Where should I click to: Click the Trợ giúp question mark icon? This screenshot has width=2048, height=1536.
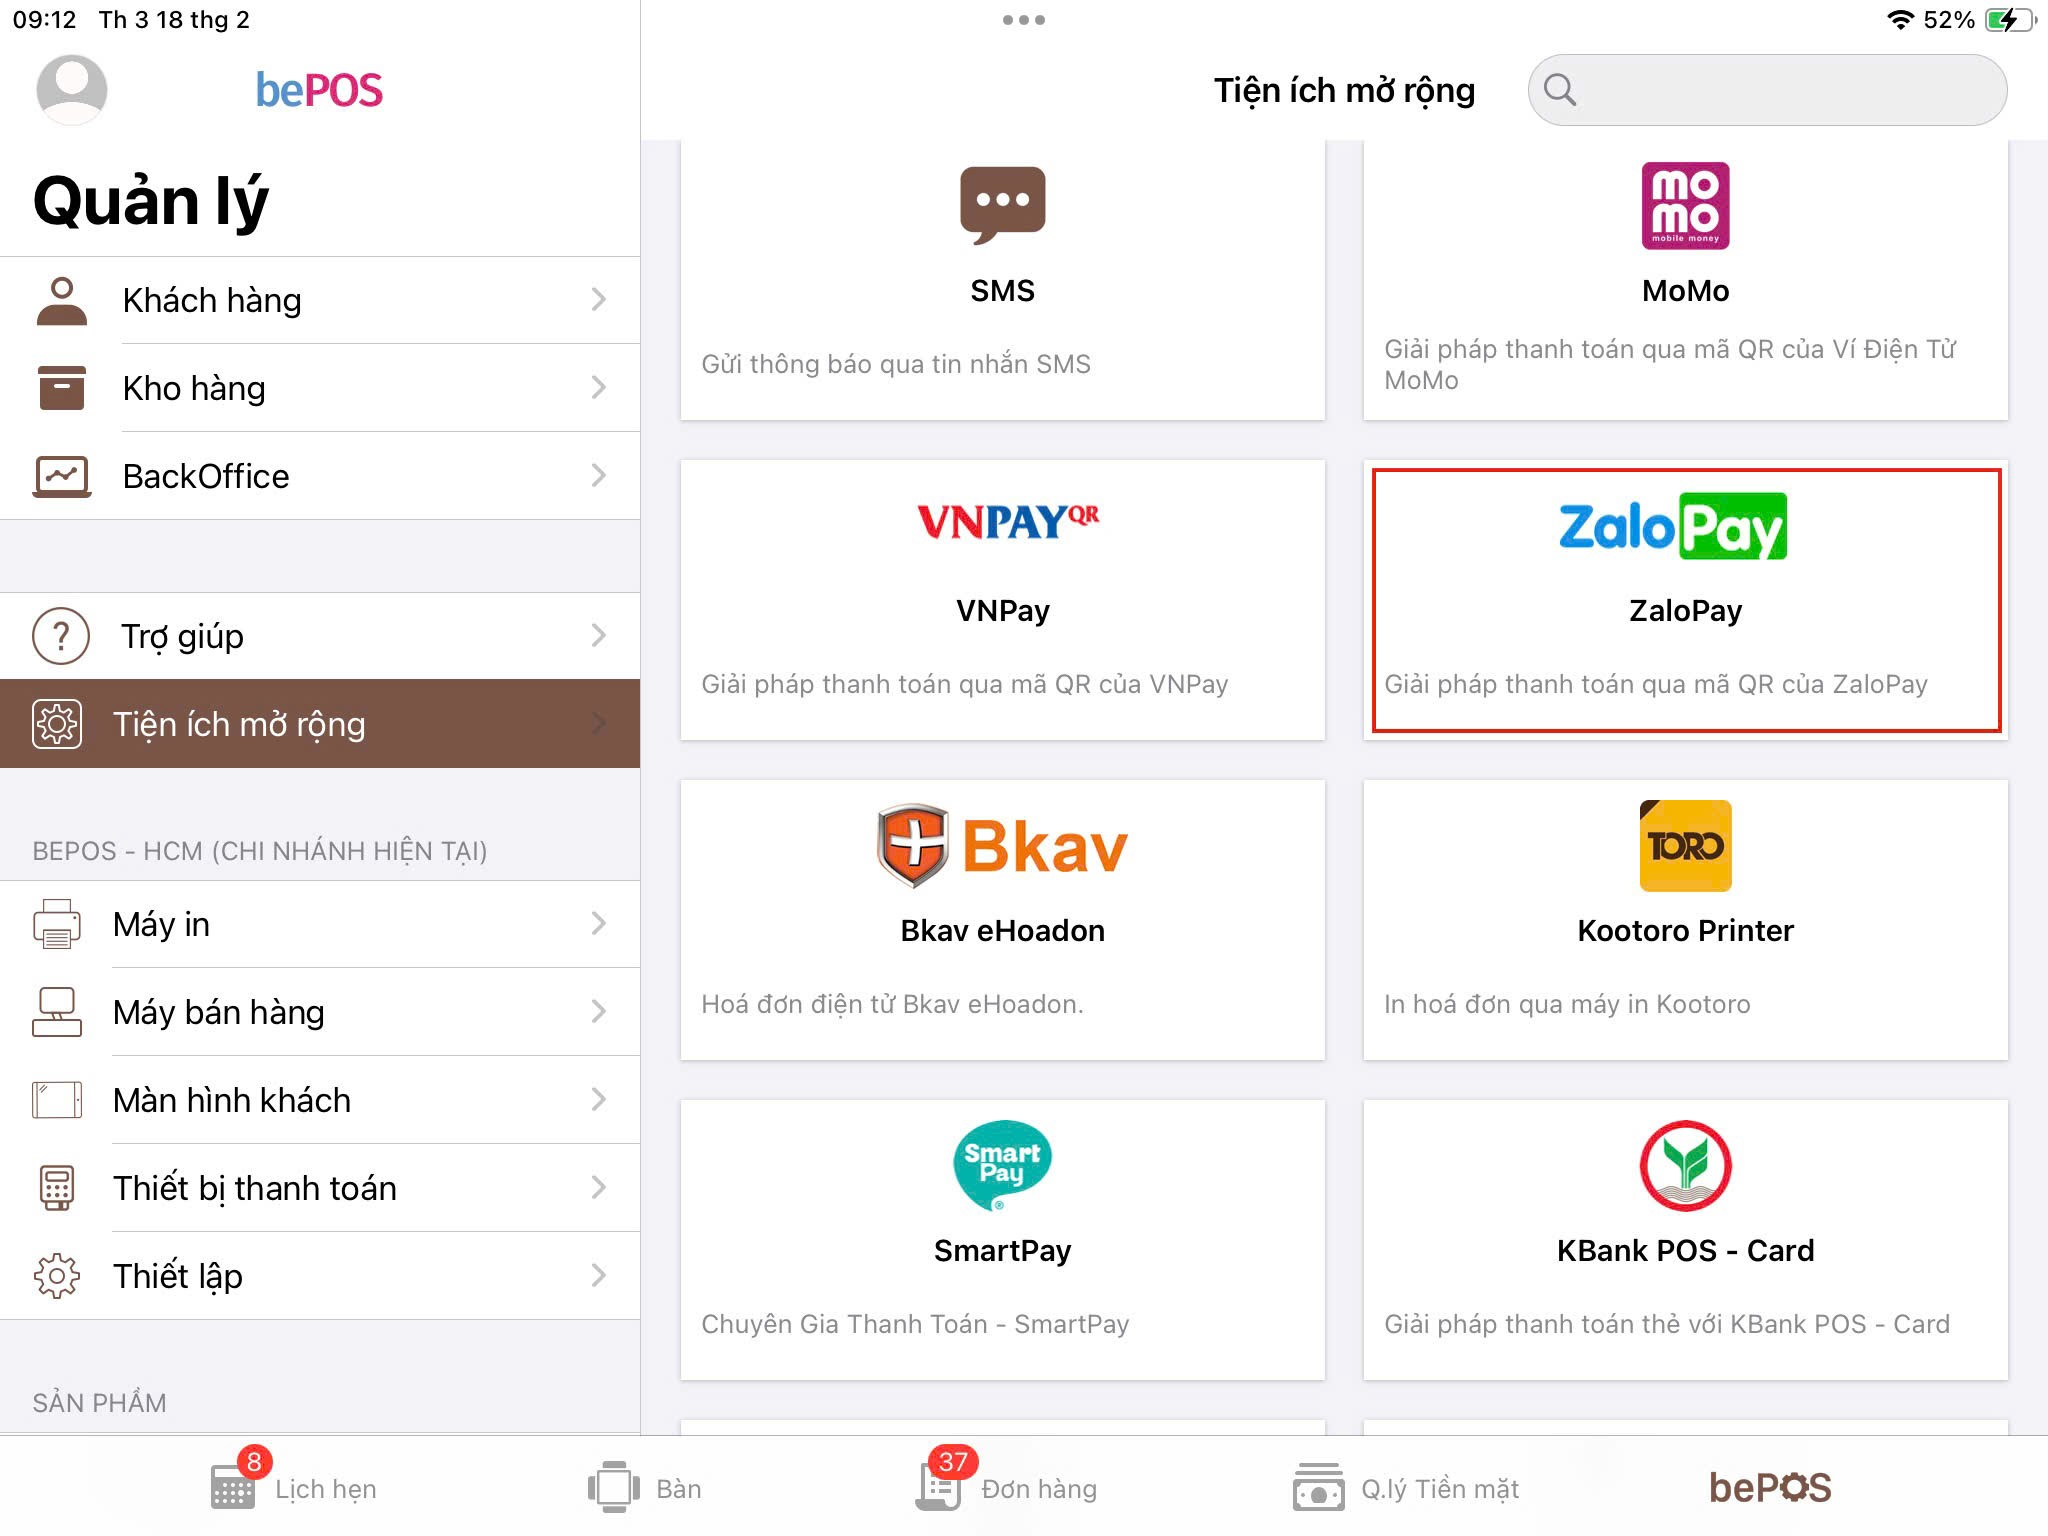pyautogui.click(x=61, y=636)
